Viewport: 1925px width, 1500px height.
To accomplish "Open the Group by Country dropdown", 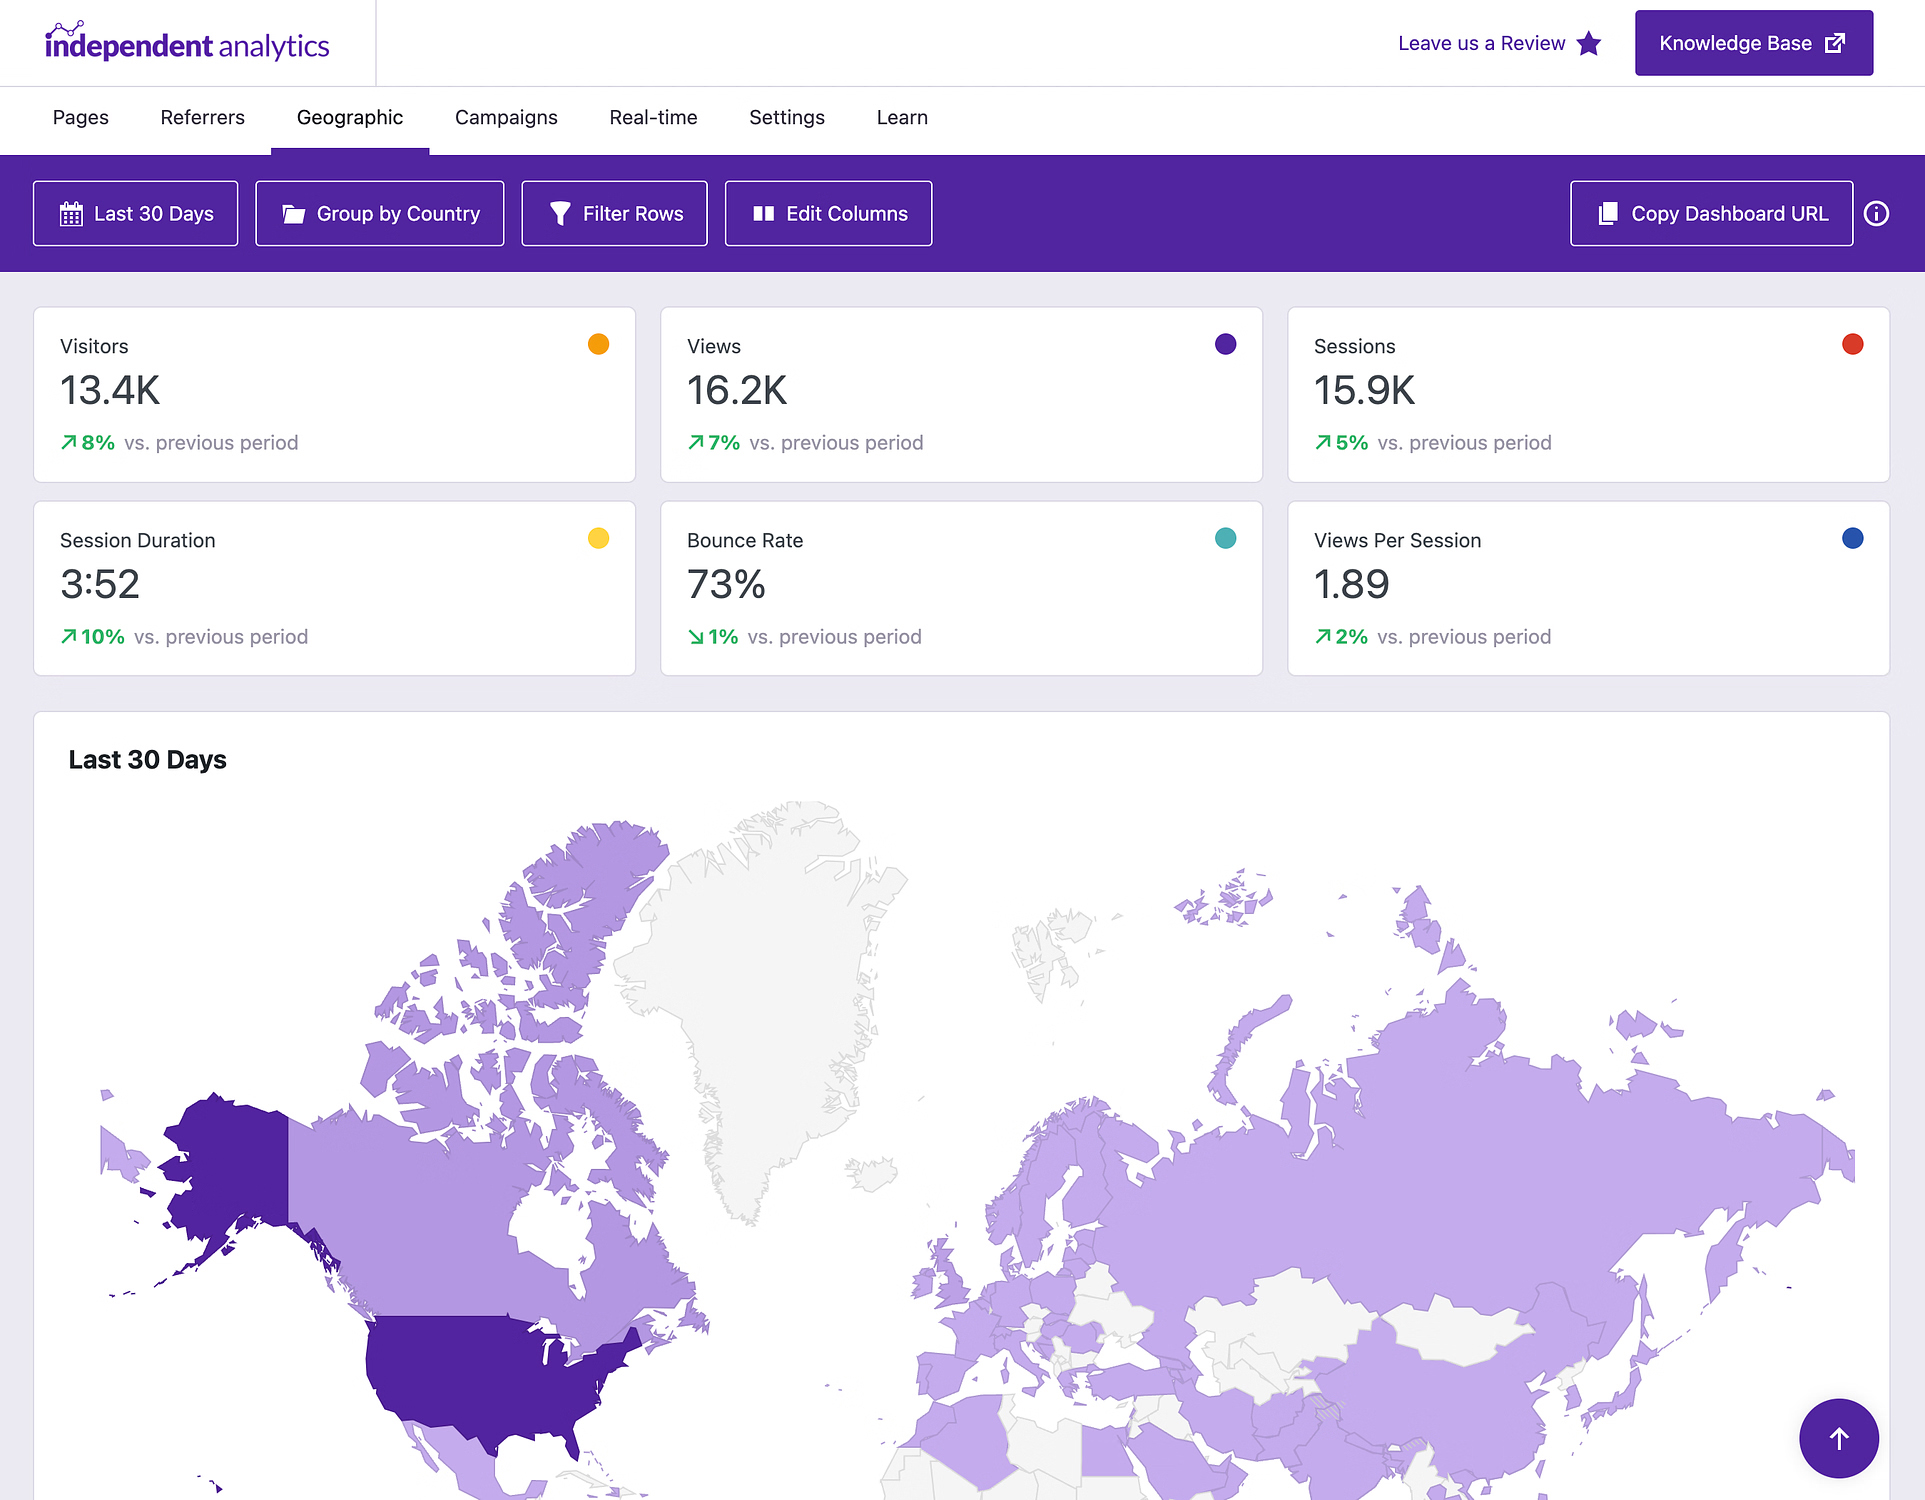I will click(x=380, y=213).
